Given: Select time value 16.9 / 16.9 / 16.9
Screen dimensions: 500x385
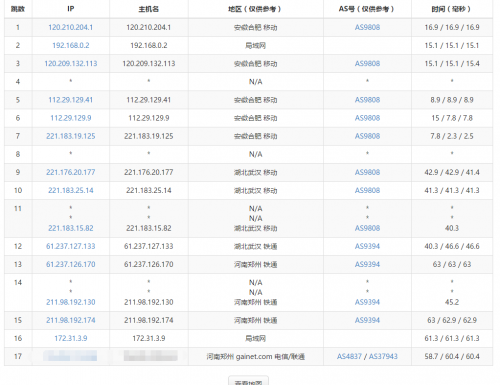Looking at the screenshot, I should click(x=452, y=27).
